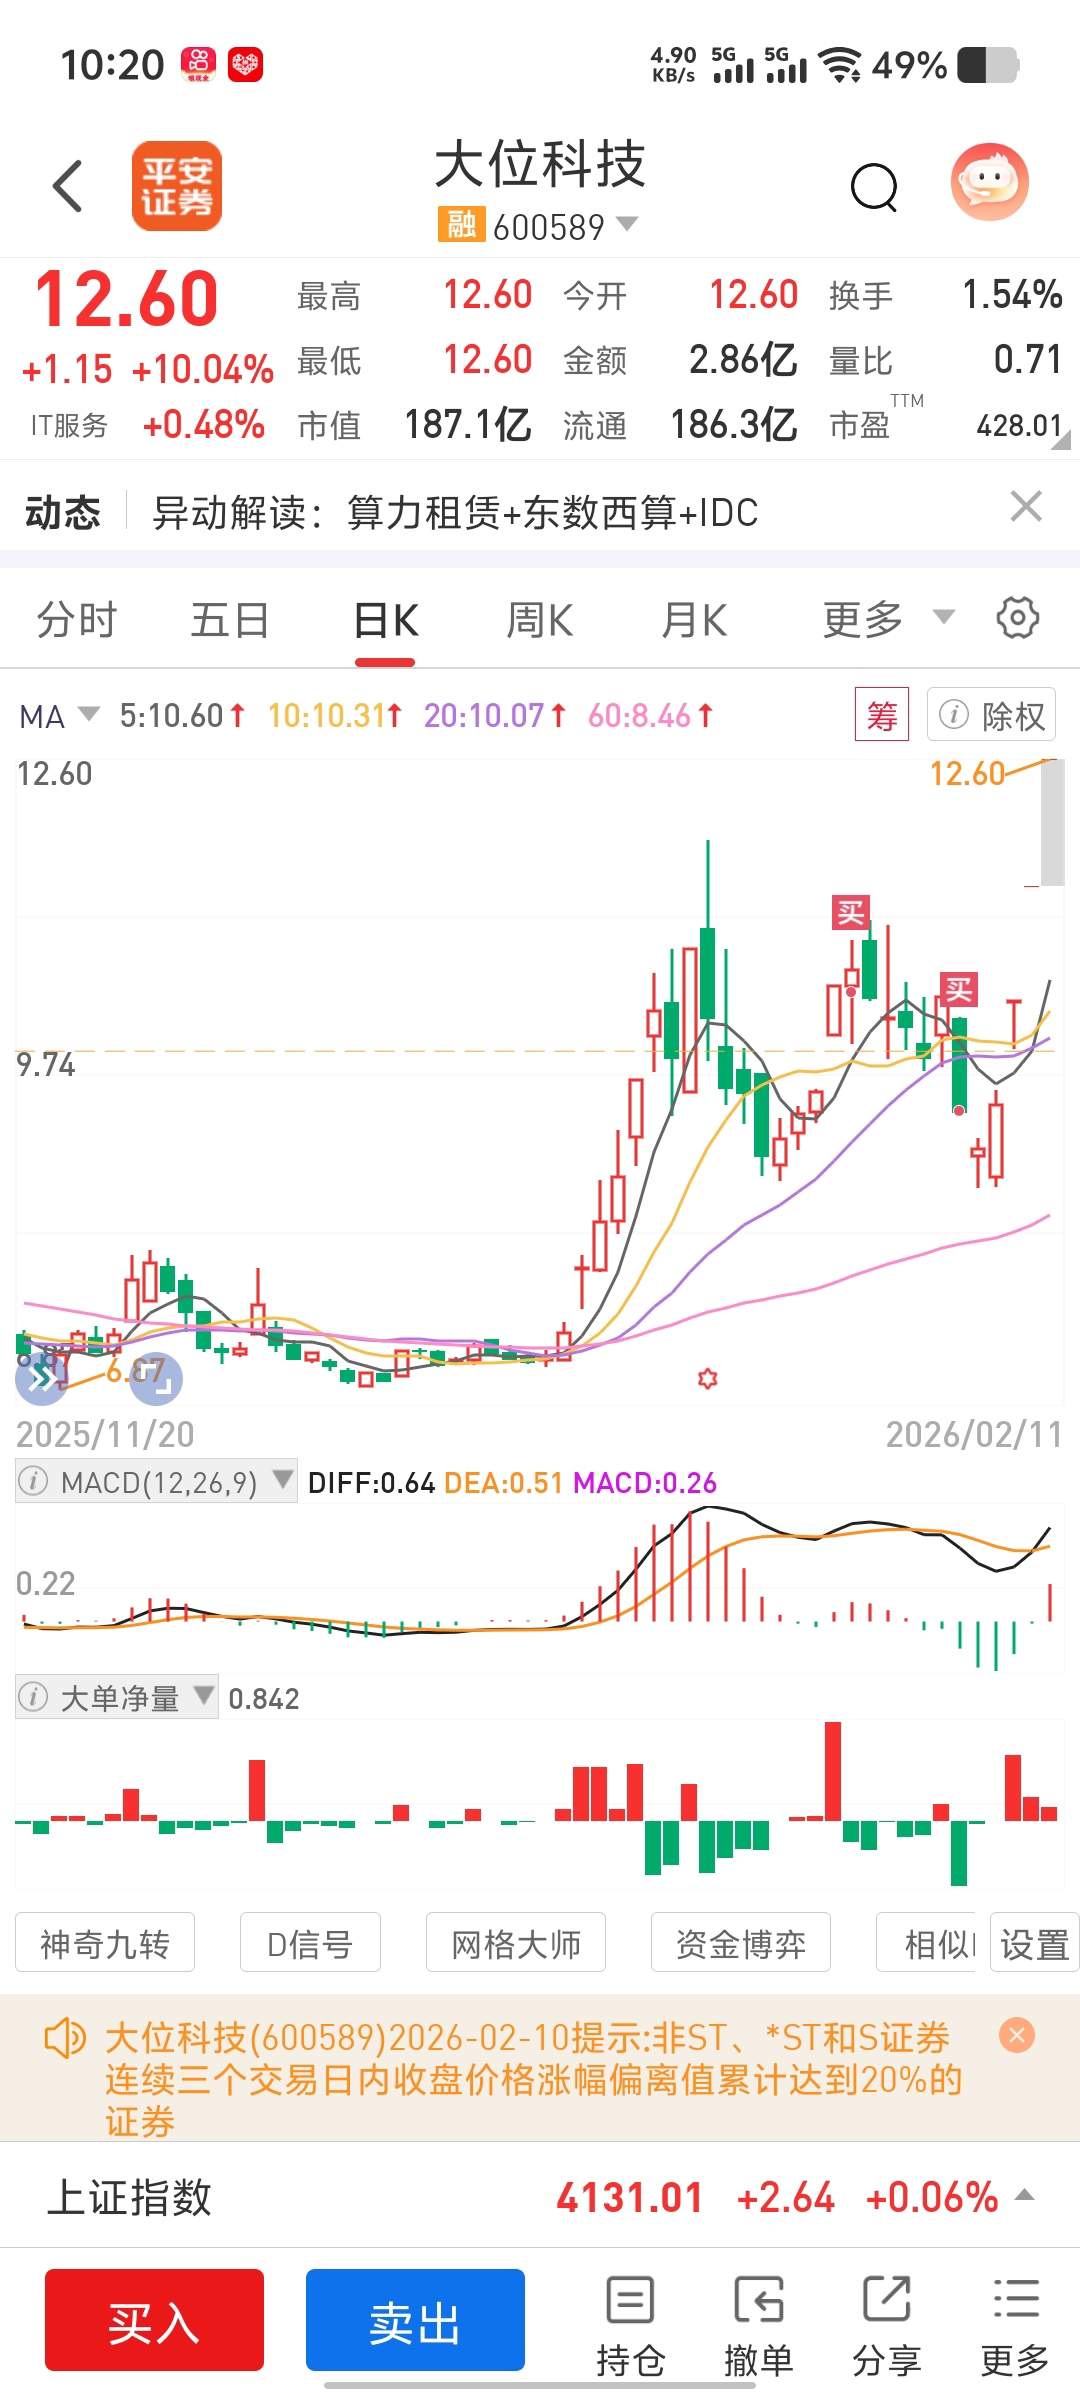Open chart settings gear icon
Image resolution: width=1080 pixels, height=2392 pixels.
pyautogui.click(x=1018, y=618)
